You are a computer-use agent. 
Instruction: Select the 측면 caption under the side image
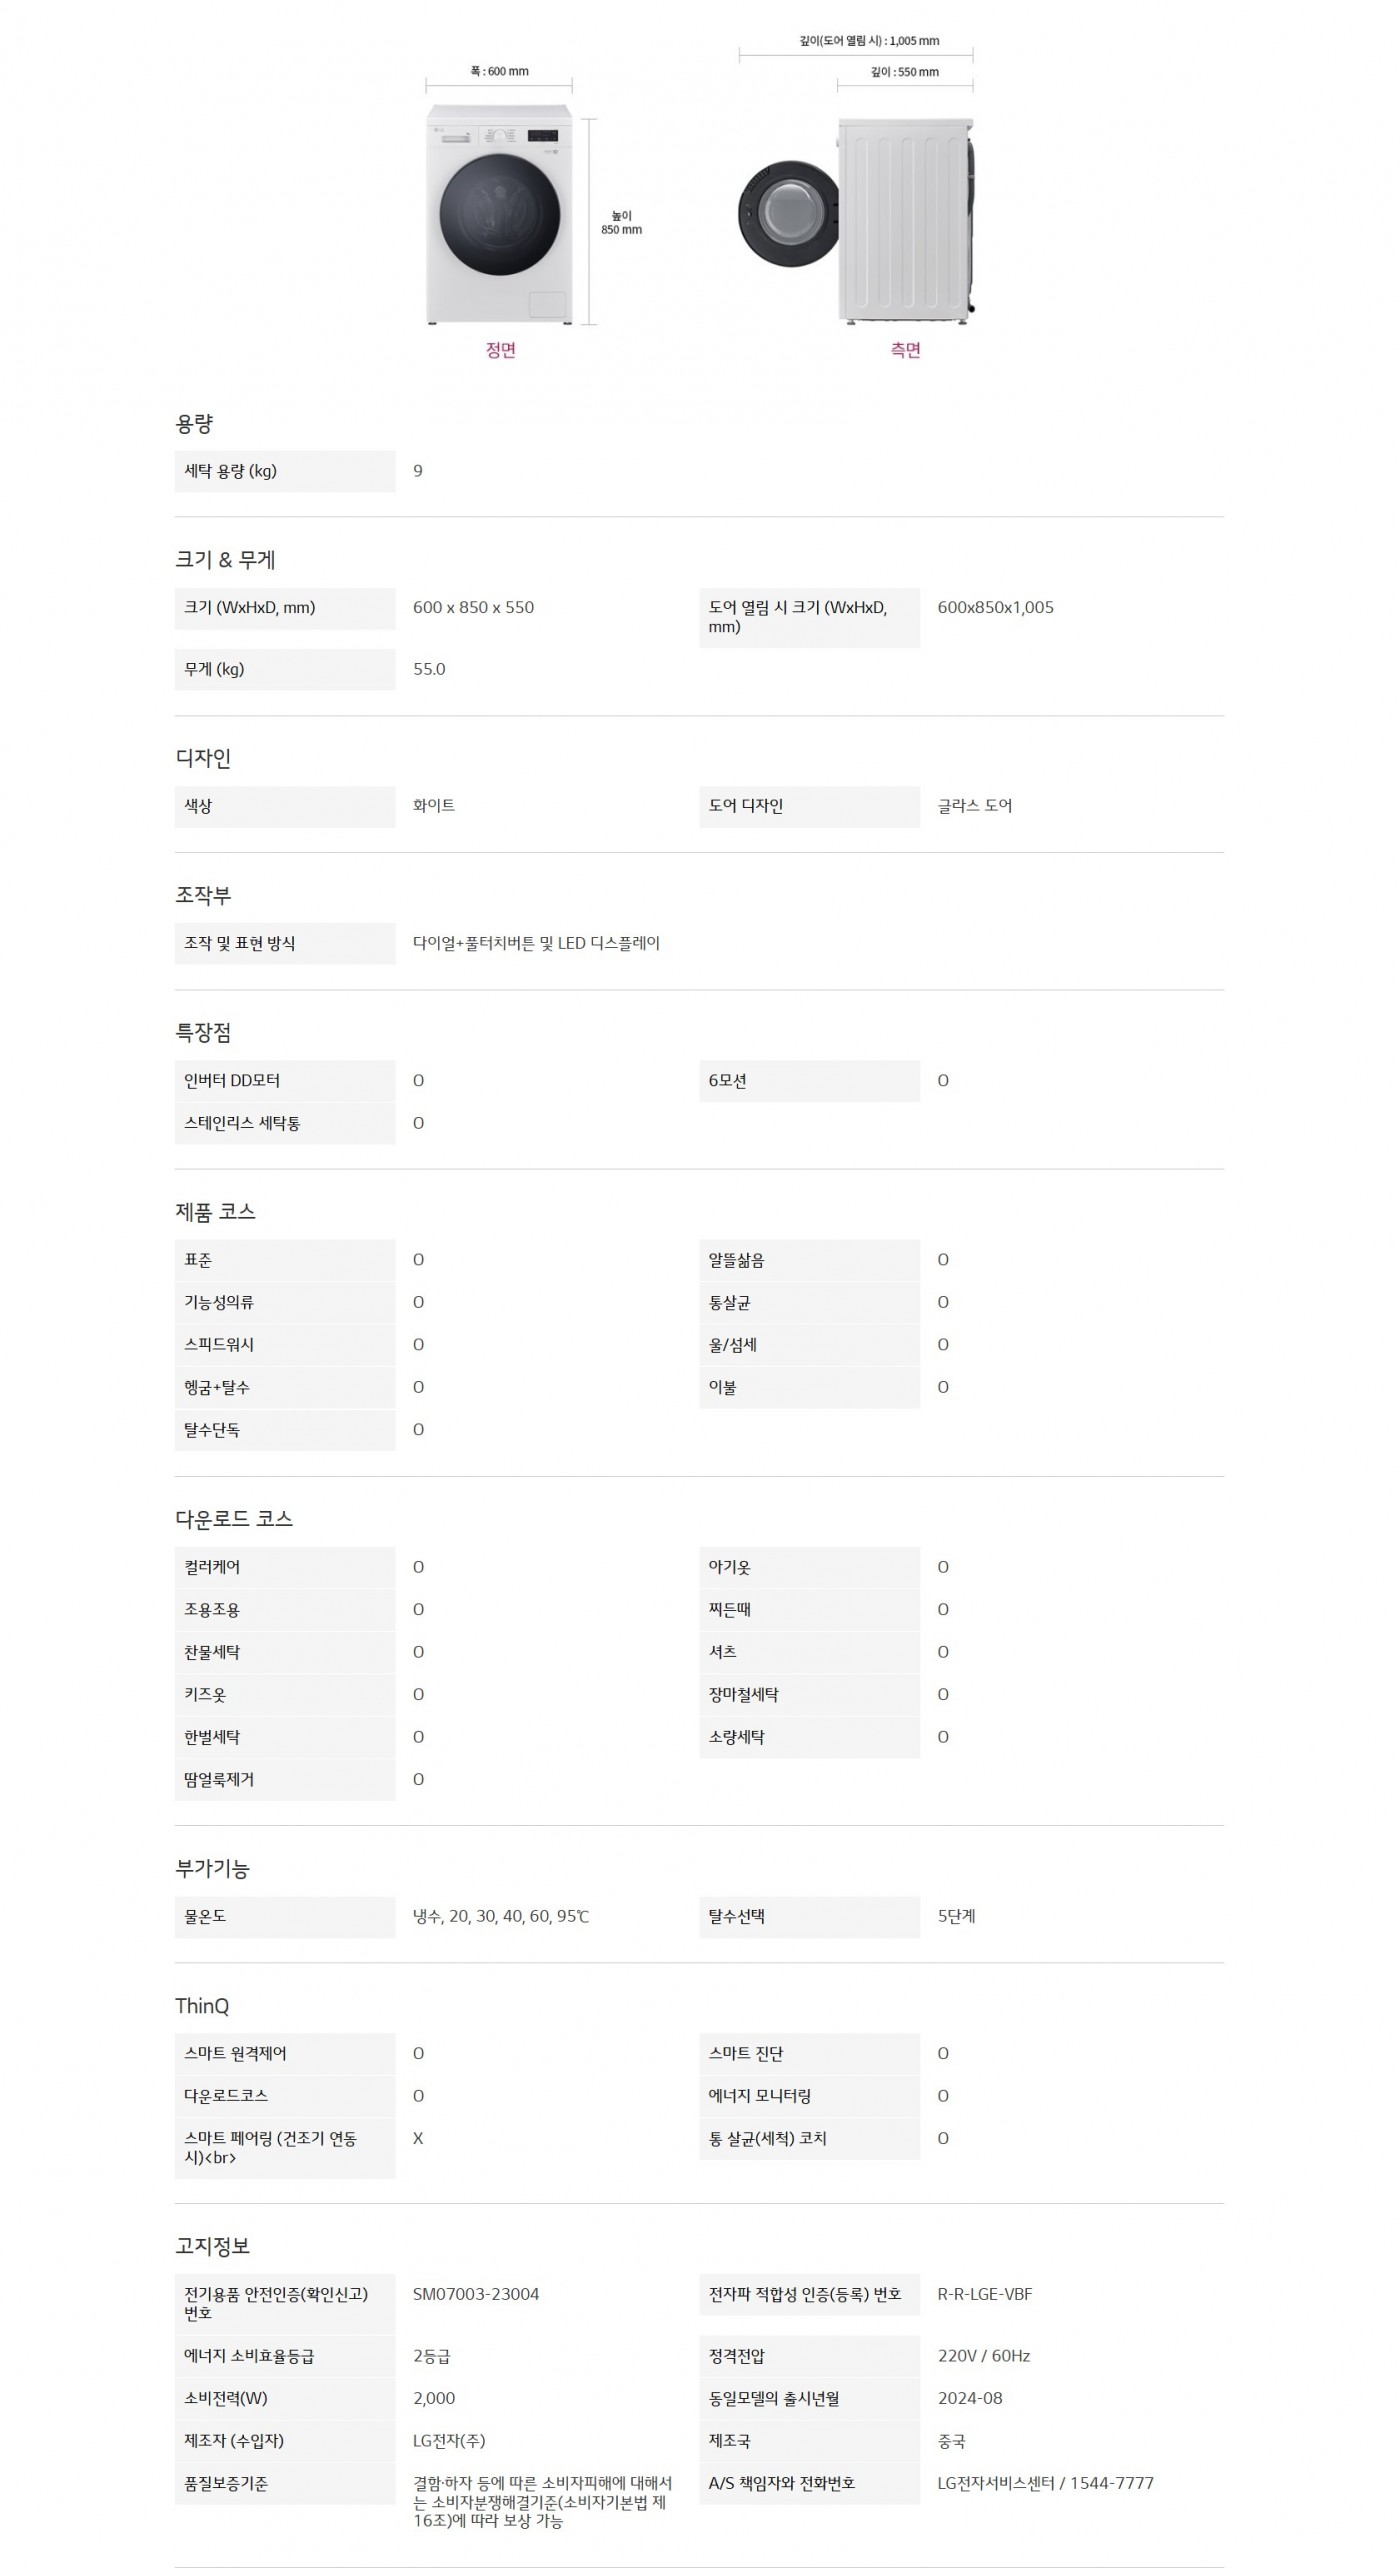point(905,350)
